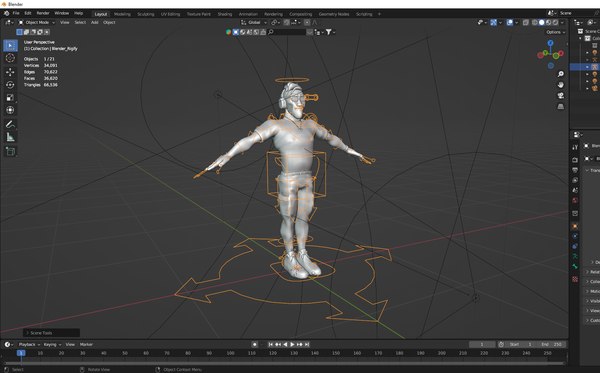
Task: Select the Move tool
Action: coord(10,72)
